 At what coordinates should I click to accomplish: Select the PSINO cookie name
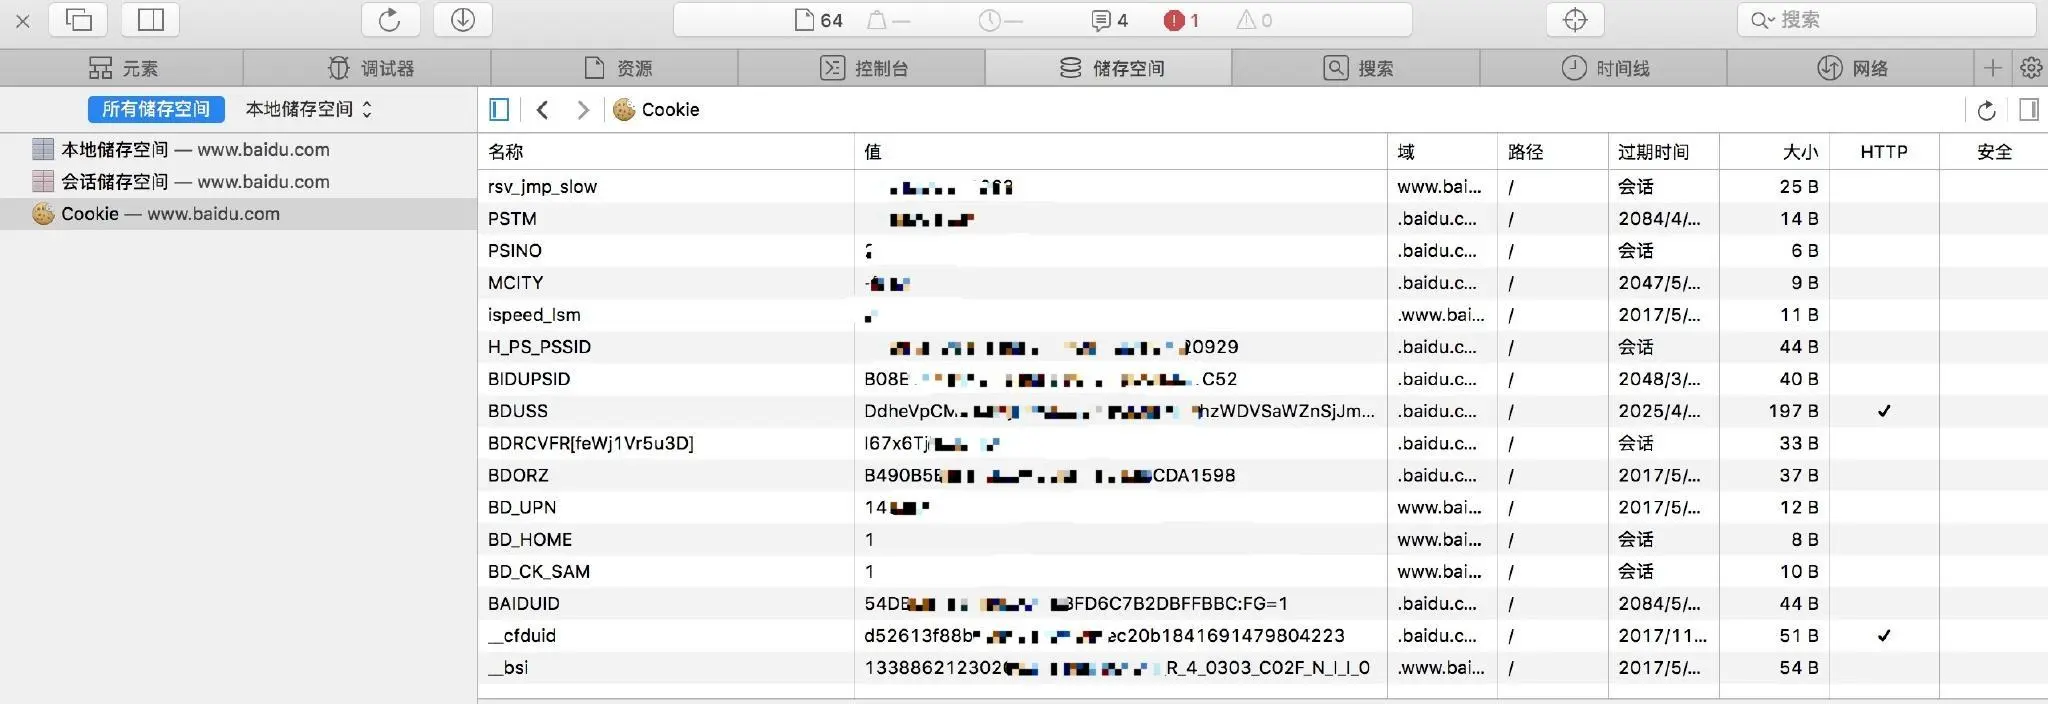tap(515, 250)
